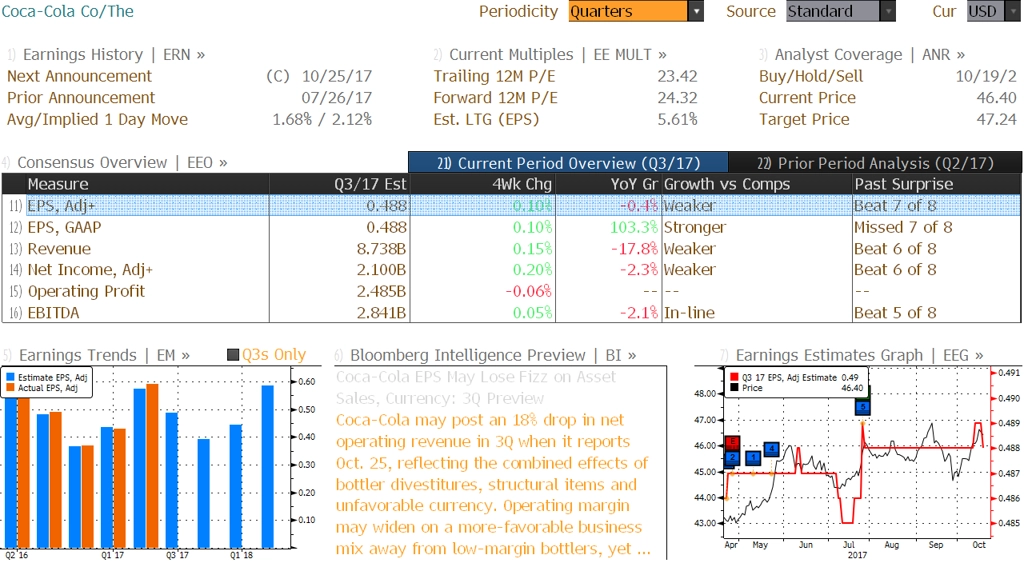This screenshot has width=1024, height=563.
Task: Click the Trailing 12M P/E value 23.42
Action: pos(677,76)
